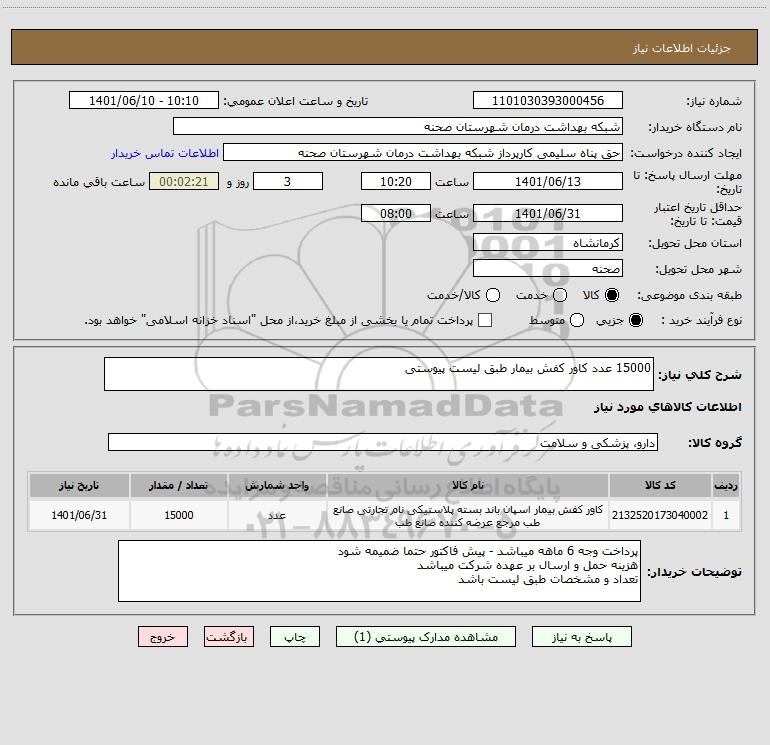
Task: Click the announcement date field 1401/06/10 - 10:10
Action: (144, 101)
